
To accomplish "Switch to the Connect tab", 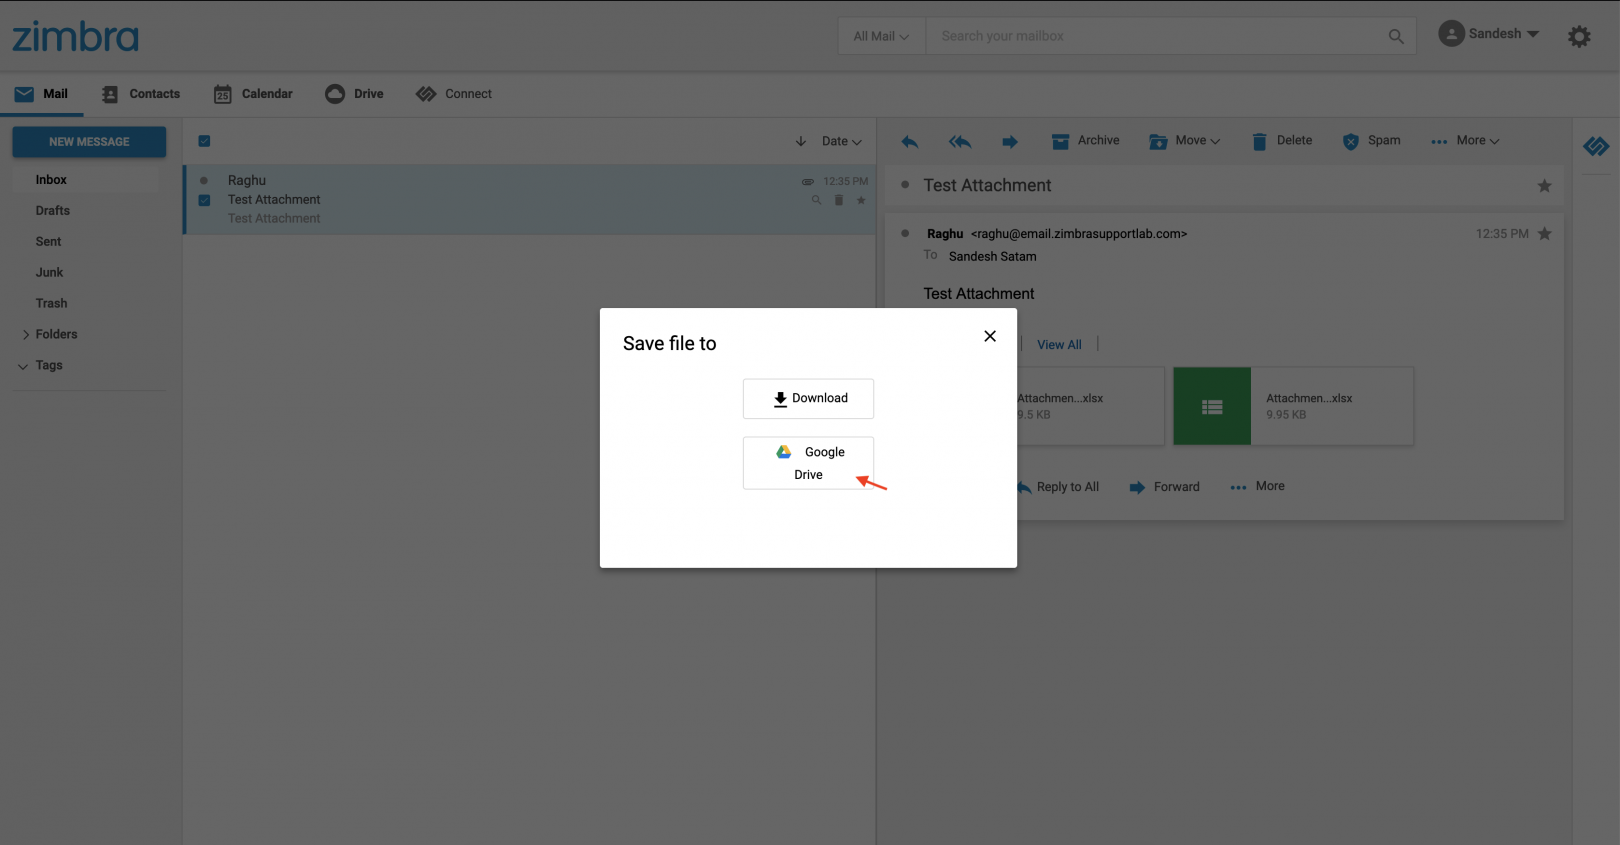I will [455, 94].
